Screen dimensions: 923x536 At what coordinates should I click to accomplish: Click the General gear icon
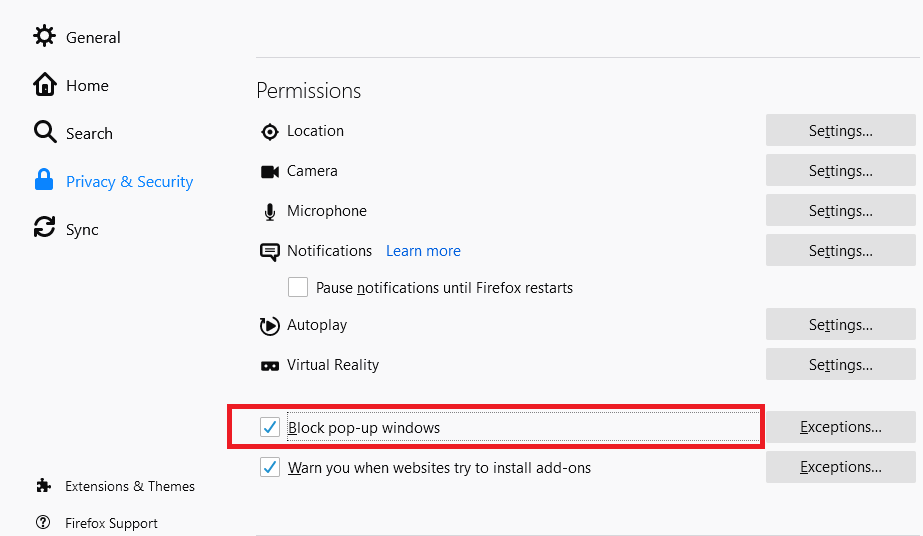click(x=45, y=37)
